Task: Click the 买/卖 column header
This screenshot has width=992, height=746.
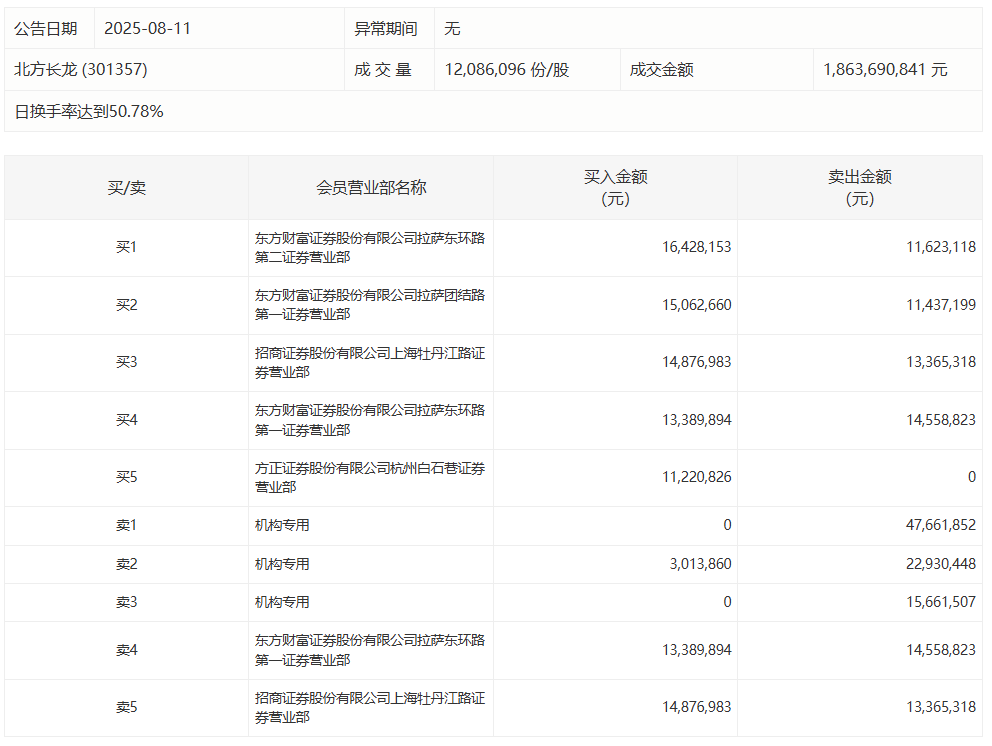Action: tap(127, 188)
